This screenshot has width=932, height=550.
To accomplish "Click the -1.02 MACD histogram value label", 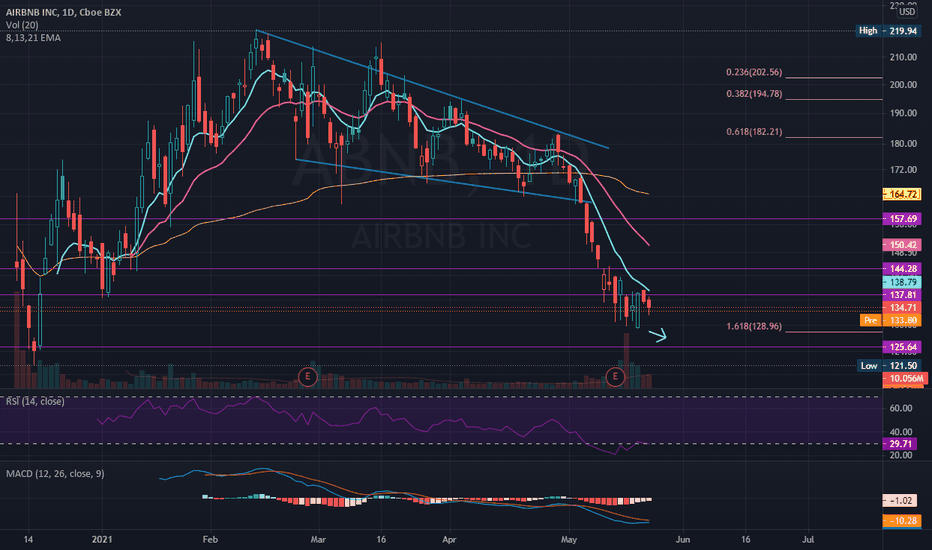I will pyautogui.click(x=900, y=501).
